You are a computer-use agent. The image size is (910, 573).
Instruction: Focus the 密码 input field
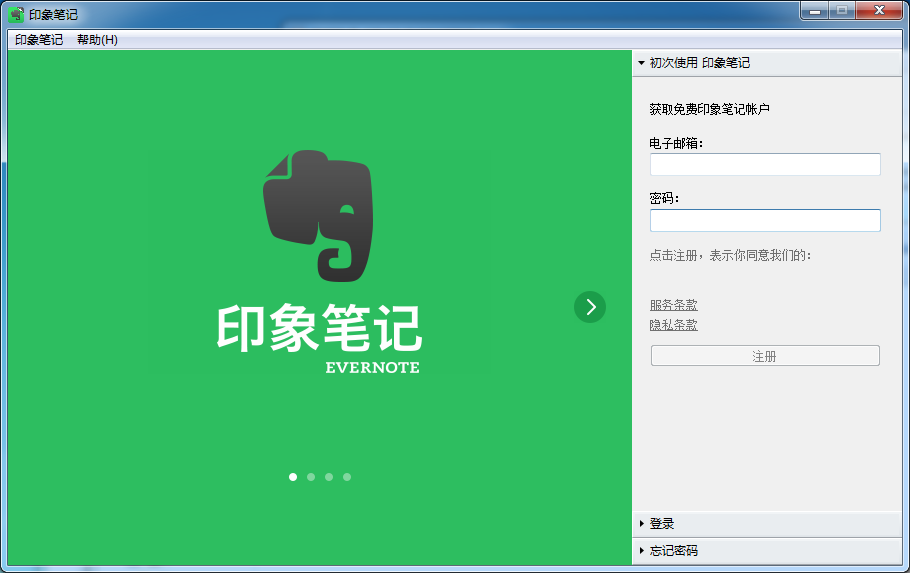765,221
